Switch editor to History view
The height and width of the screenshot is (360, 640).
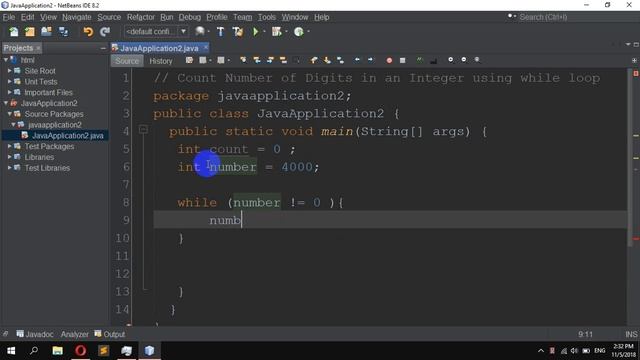tap(161, 61)
